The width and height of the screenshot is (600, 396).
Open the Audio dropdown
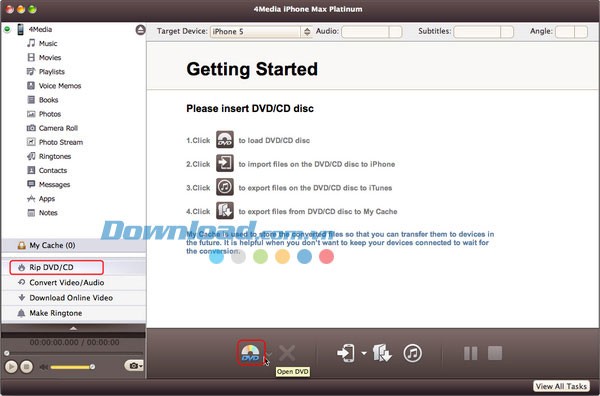[372, 31]
